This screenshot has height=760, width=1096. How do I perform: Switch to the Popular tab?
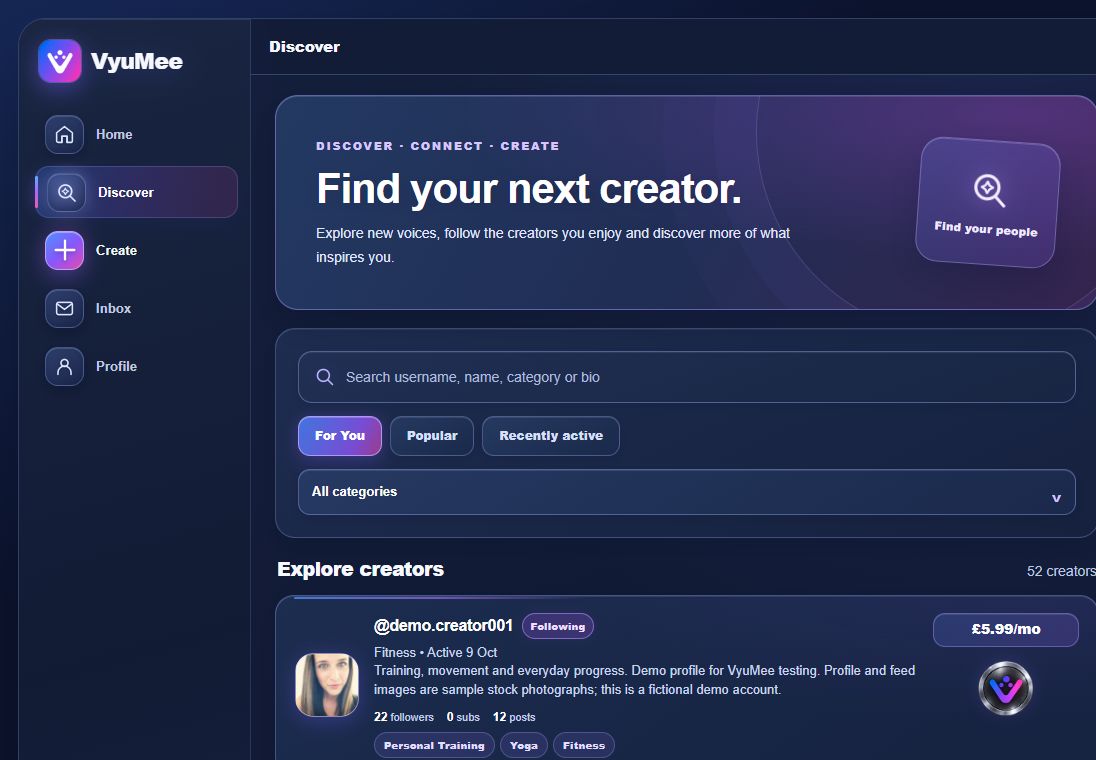click(432, 436)
